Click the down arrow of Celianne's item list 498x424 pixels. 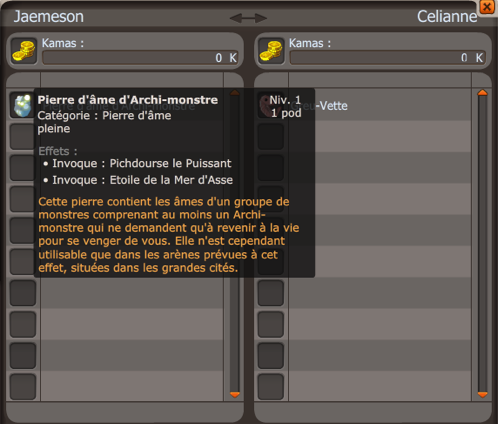tap(482, 395)
